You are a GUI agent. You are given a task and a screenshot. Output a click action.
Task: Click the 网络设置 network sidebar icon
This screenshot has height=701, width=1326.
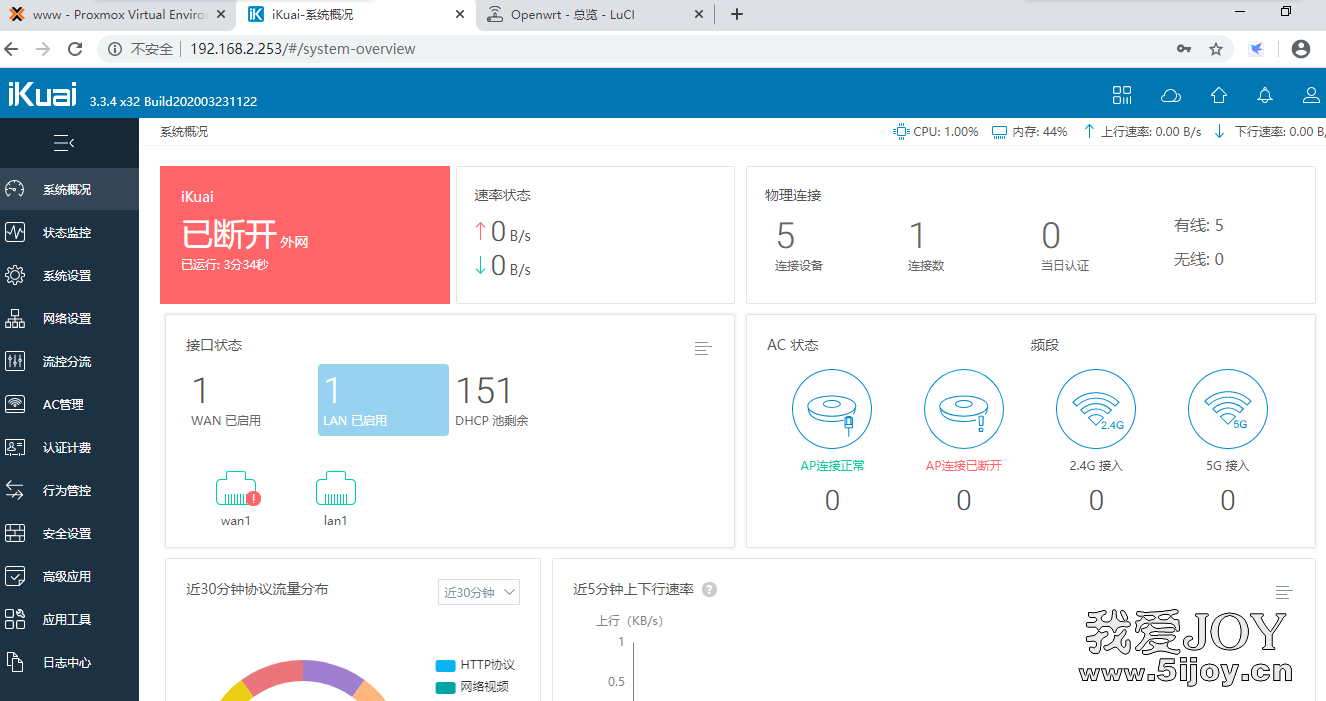(x=15, y=318)
